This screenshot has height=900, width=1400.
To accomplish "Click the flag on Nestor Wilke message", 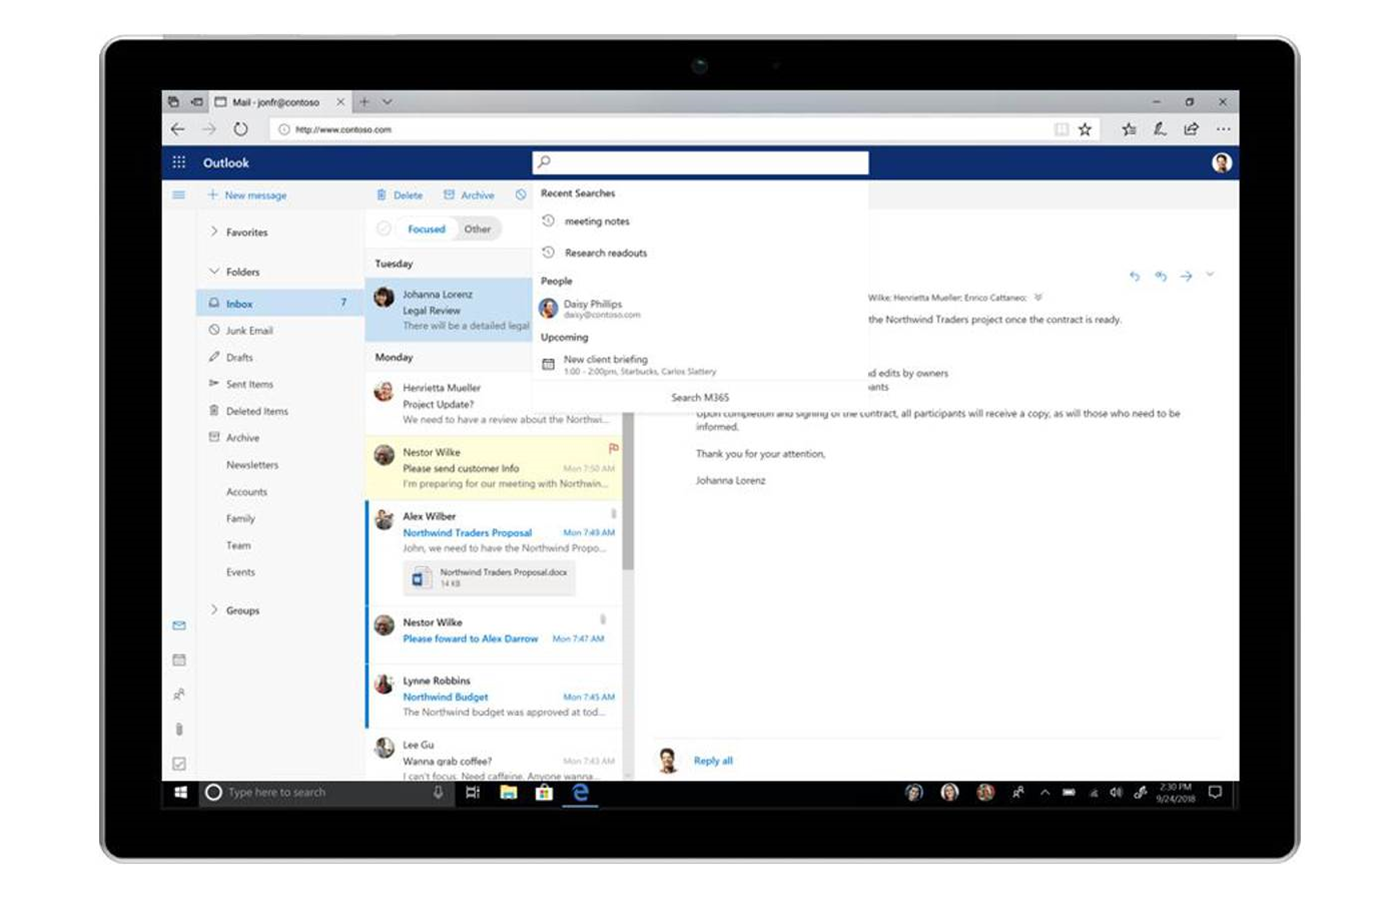I will (613, 448).
